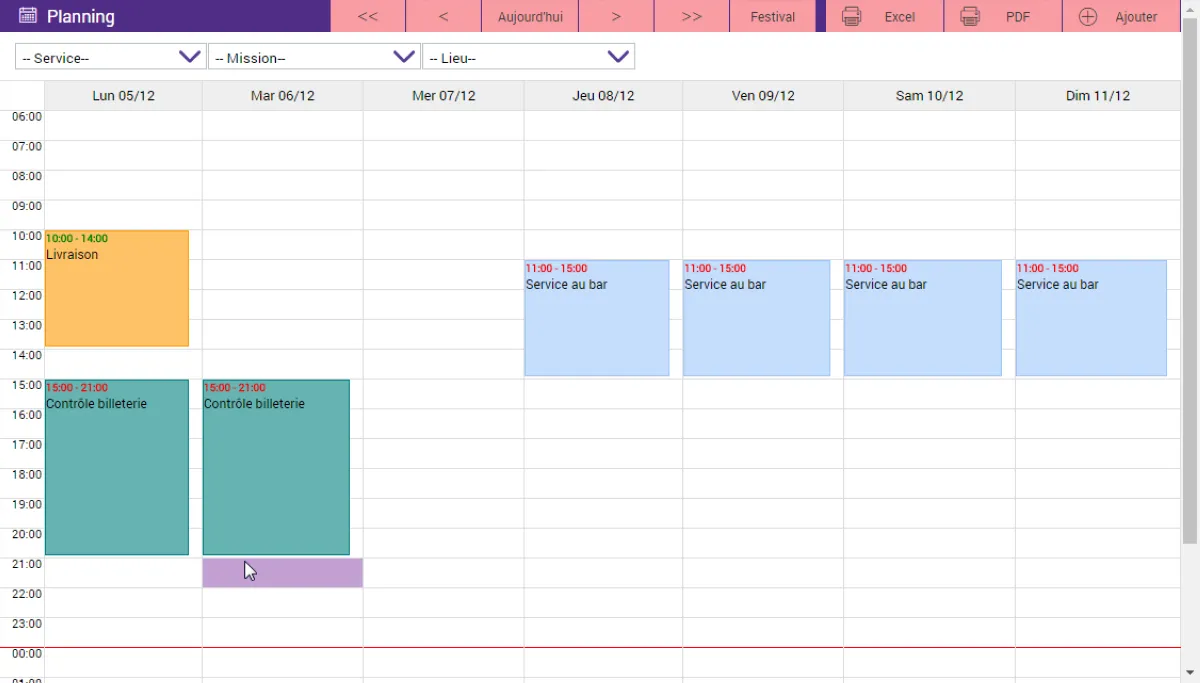Screen dimensions: 1200x683
Task: Select the Jeu 08/12 column header
Action: coord(604,96)
